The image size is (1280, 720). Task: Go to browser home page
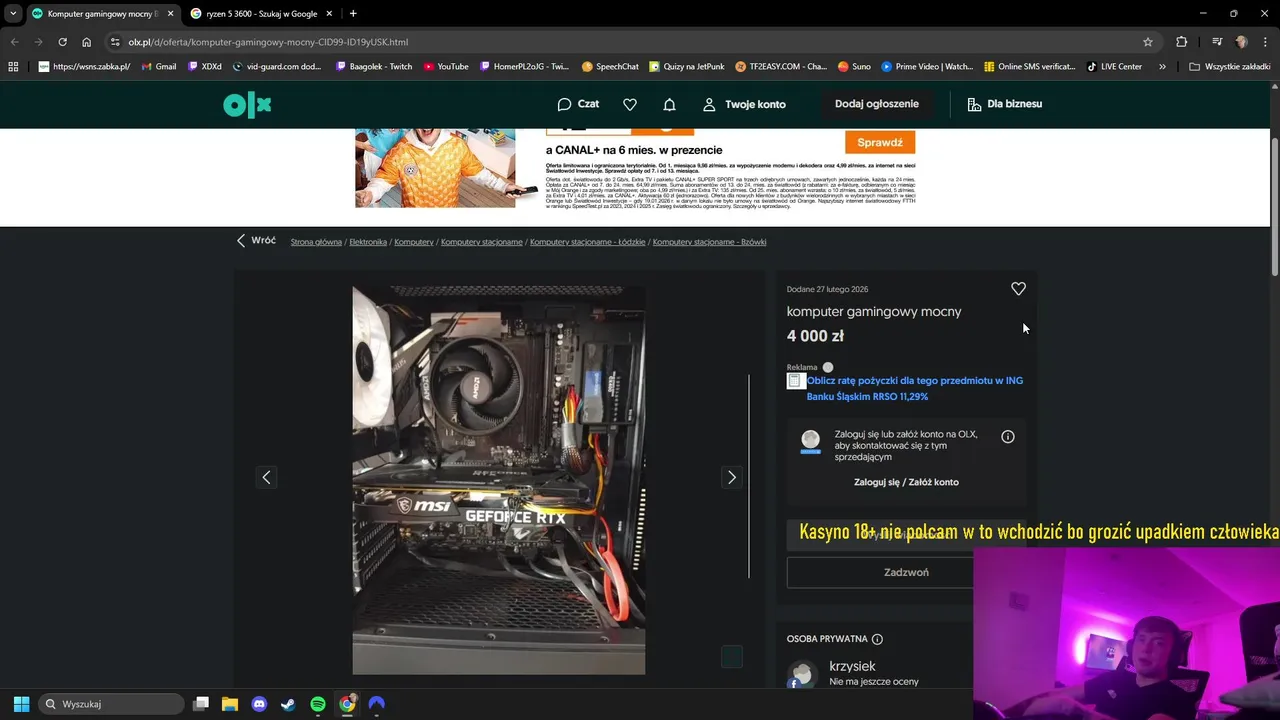86,42
